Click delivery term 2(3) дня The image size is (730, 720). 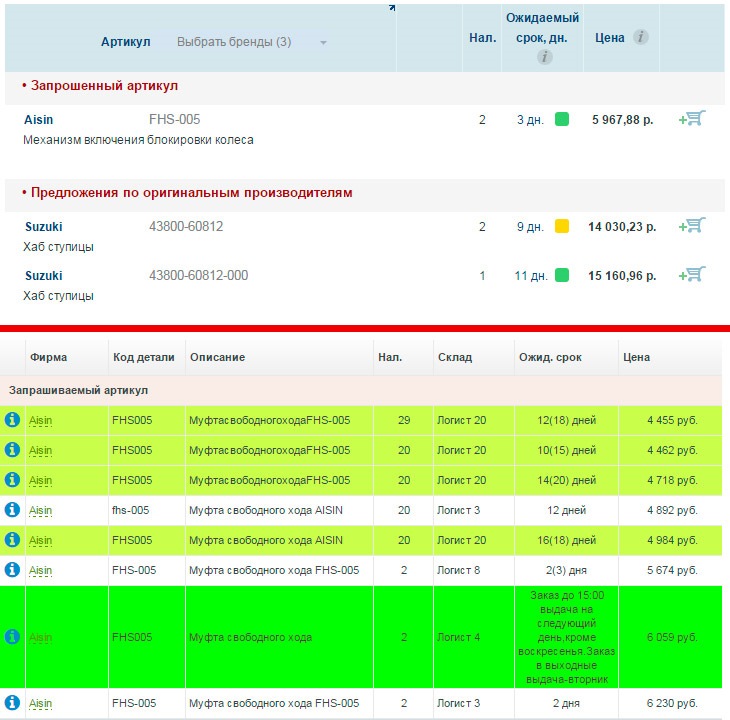pos(566,570)
